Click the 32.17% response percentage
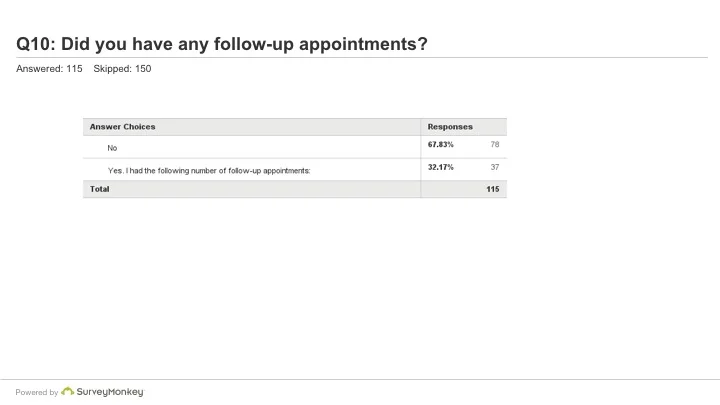The image size is (720, 405). [x=440, y=167]
